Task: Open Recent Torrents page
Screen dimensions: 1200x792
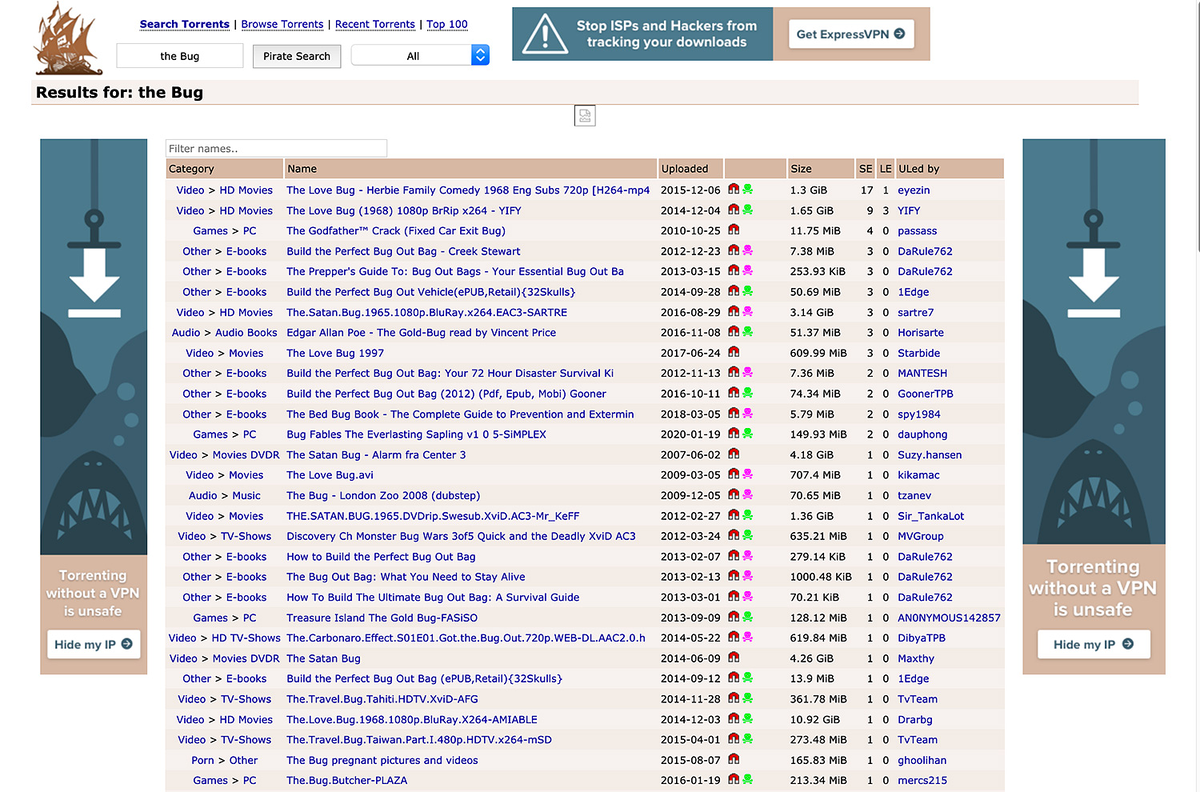Action: tap(375, 24)
